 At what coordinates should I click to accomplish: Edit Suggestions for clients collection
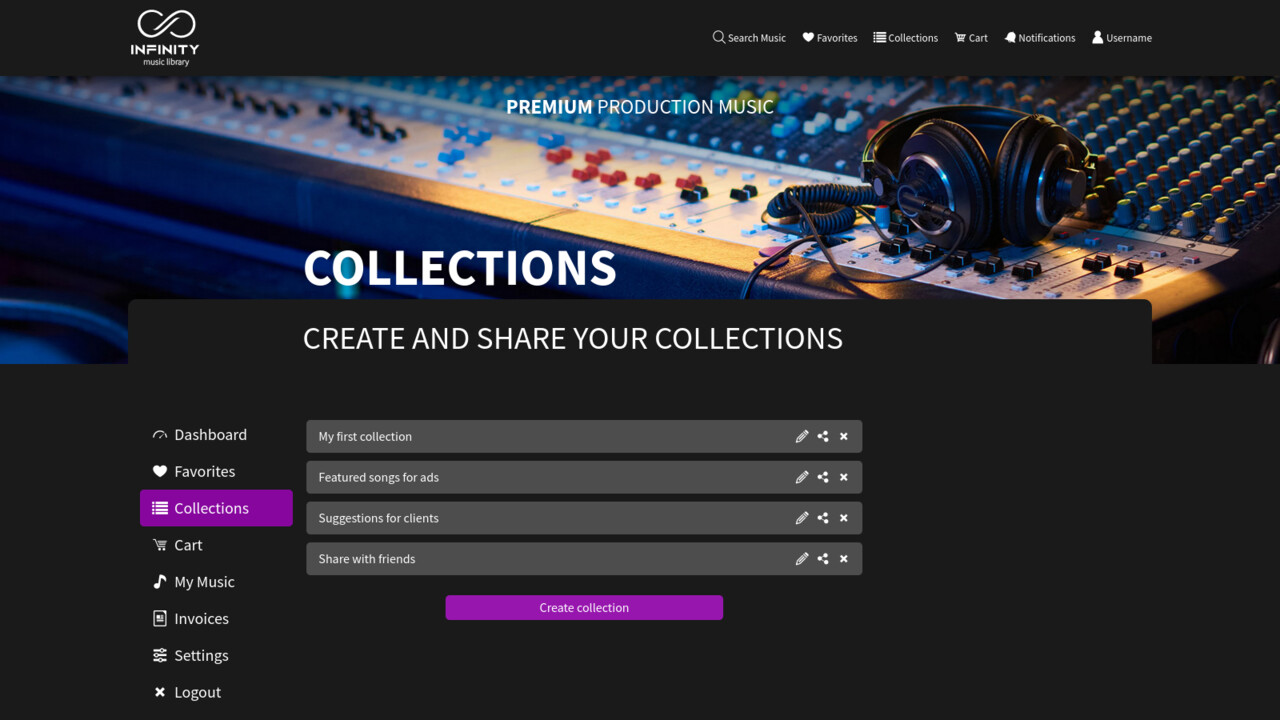[802, 518]
